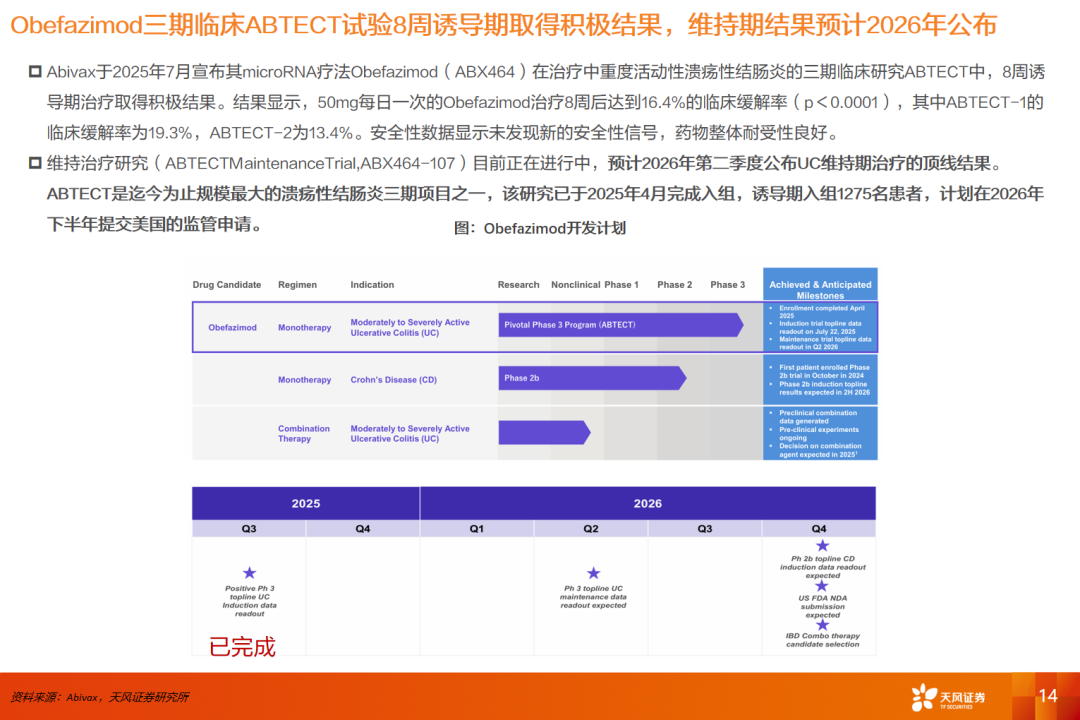Click the 'Drug Candidate' column header
Screen dimensions: 1080x720
point(227,285)
